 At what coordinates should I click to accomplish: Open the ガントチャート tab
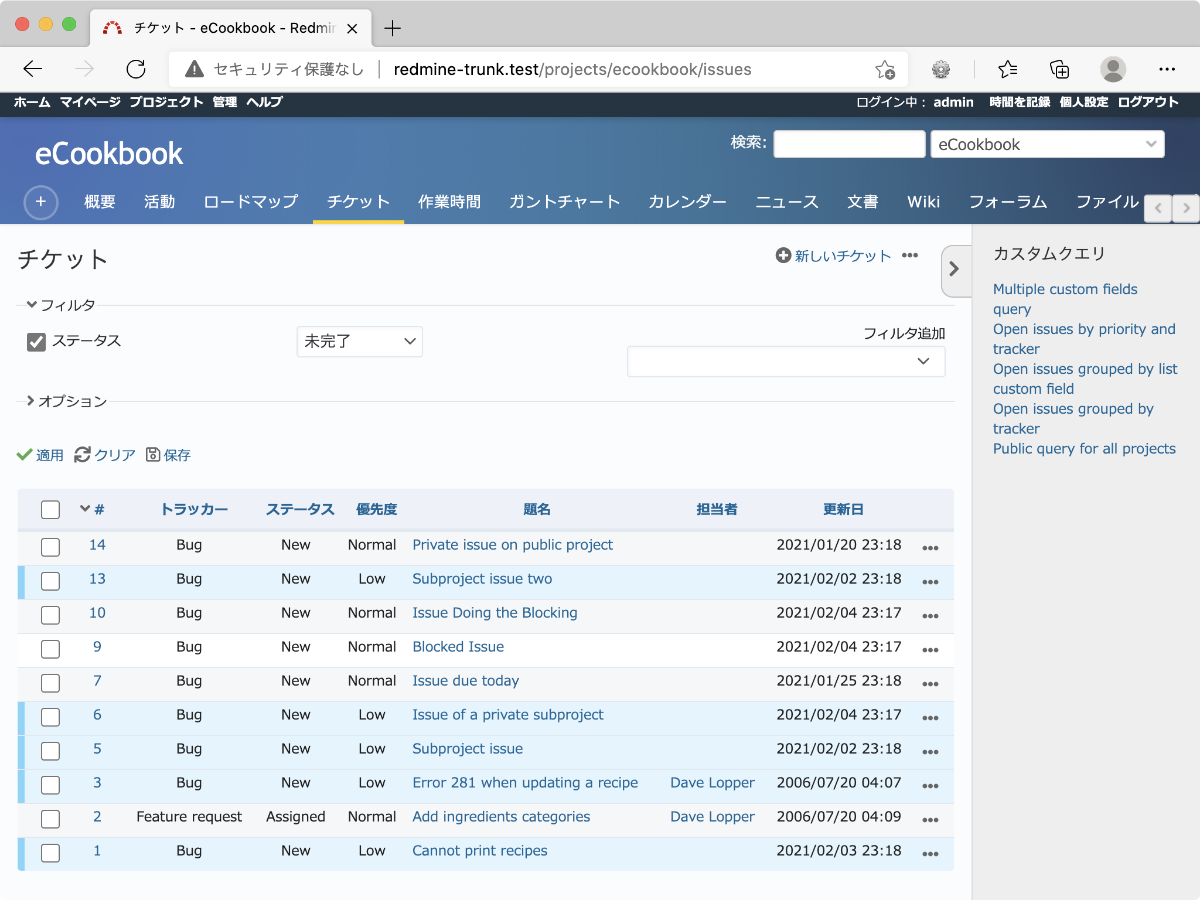coord(565,202)
